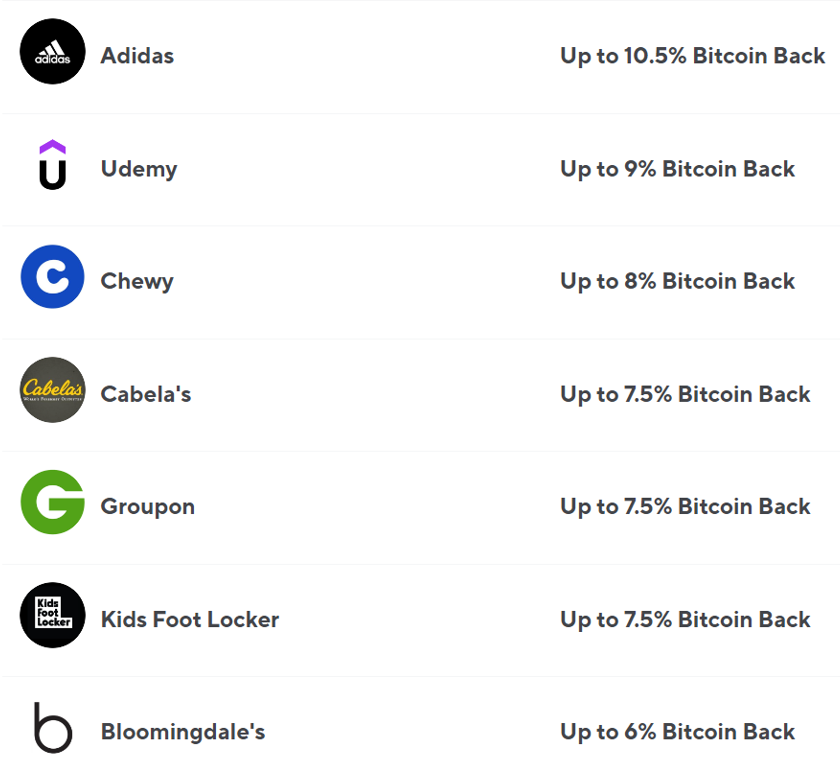Open the Udemy merchant name
The height and width of the screenshot is (765, 840).
coord(139,169)
